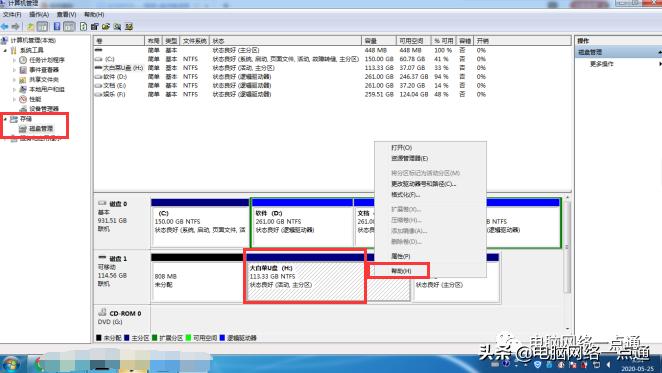This screenshot has width=662, height=373.
Task: Select the 808 MB 未分配 block on disk 1
Action: [197, 277]
